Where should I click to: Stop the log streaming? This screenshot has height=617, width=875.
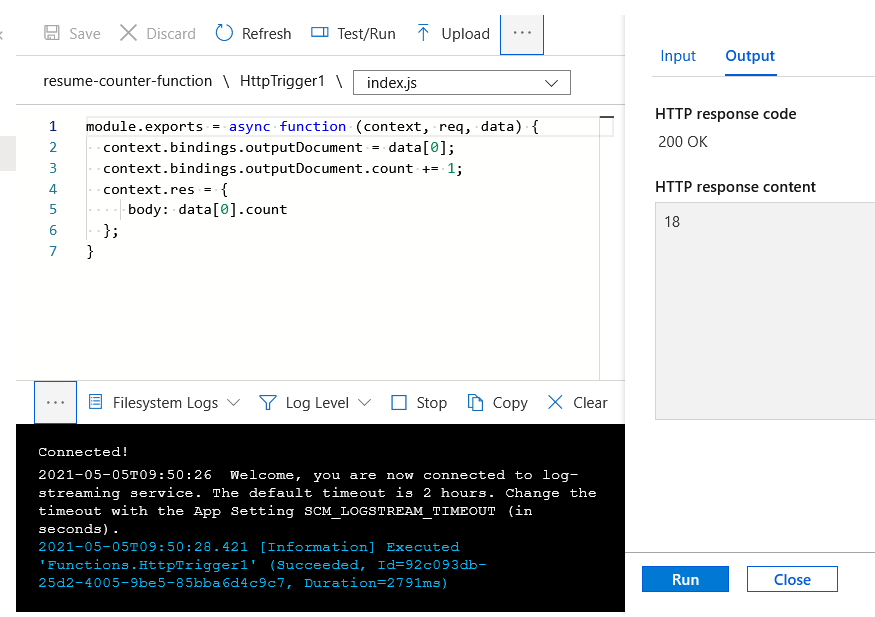point(418,402)
